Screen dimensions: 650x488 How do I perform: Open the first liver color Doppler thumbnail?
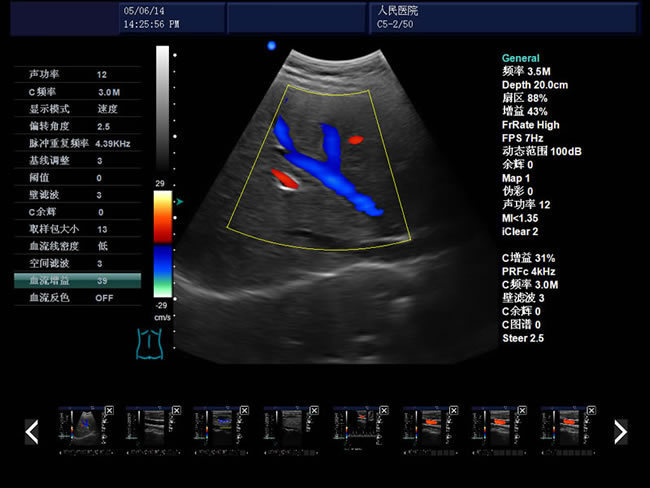click(x=83, y=426)
